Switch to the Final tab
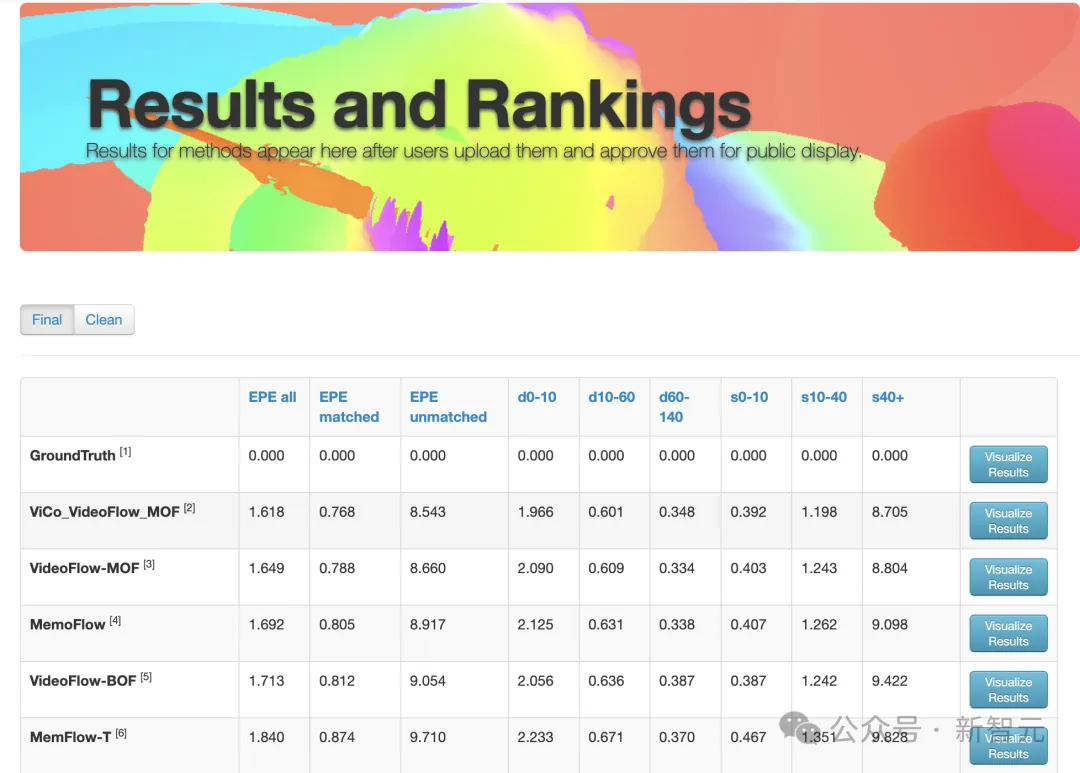Viewport: 1080px width, 773px height. click(47, 320)
